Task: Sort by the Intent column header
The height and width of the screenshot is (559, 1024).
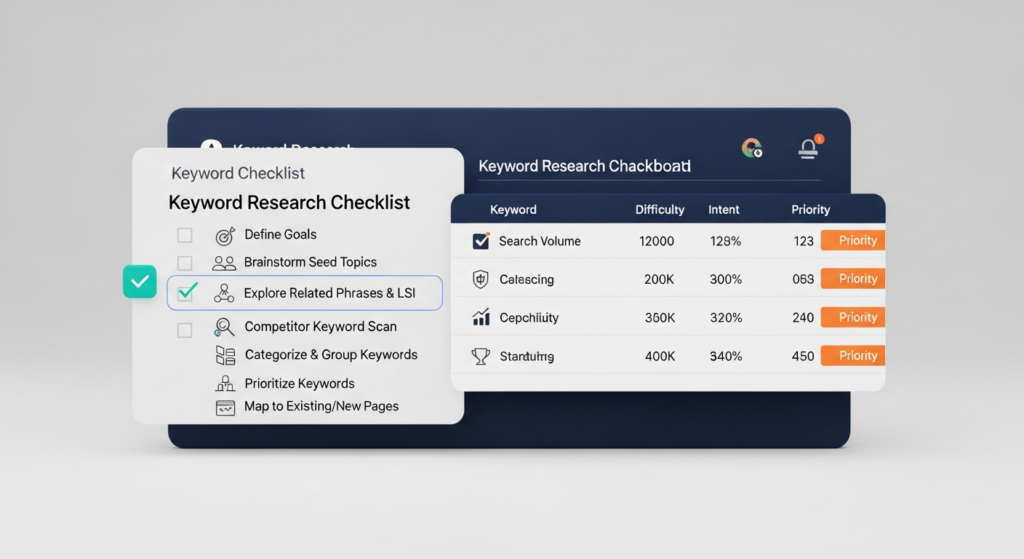Action: pyautogui.click(x=724, y=210)
